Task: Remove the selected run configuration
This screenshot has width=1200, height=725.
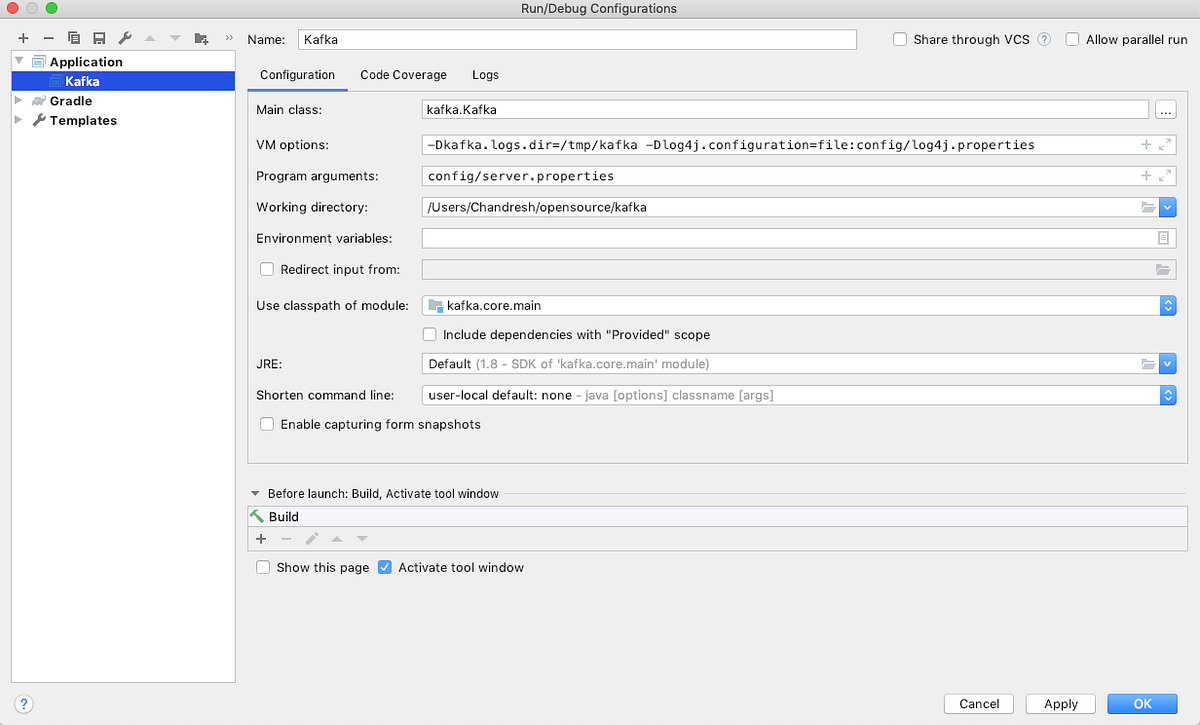Action: click(x=48, y=38)
